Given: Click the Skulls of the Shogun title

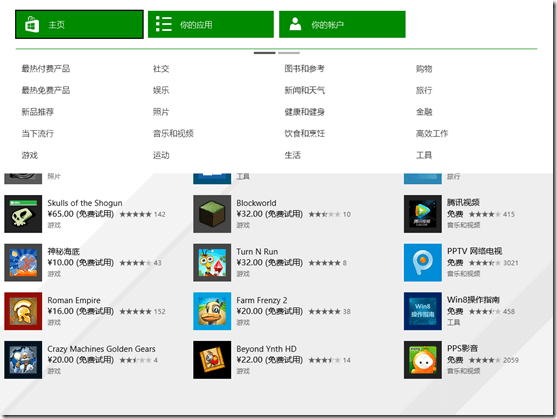Looking at the screenshot, I should coord(85,203).
